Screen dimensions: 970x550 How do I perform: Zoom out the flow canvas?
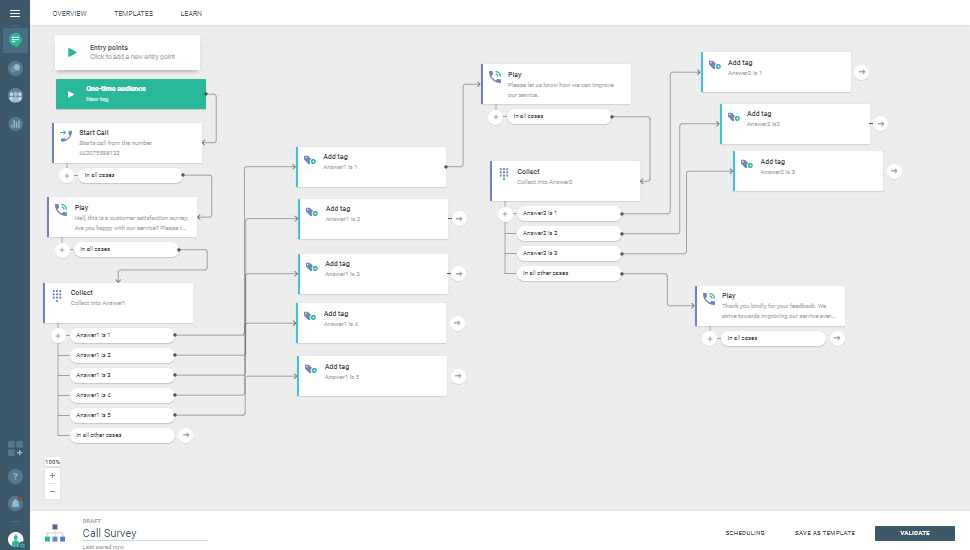[x=52, y=491]
